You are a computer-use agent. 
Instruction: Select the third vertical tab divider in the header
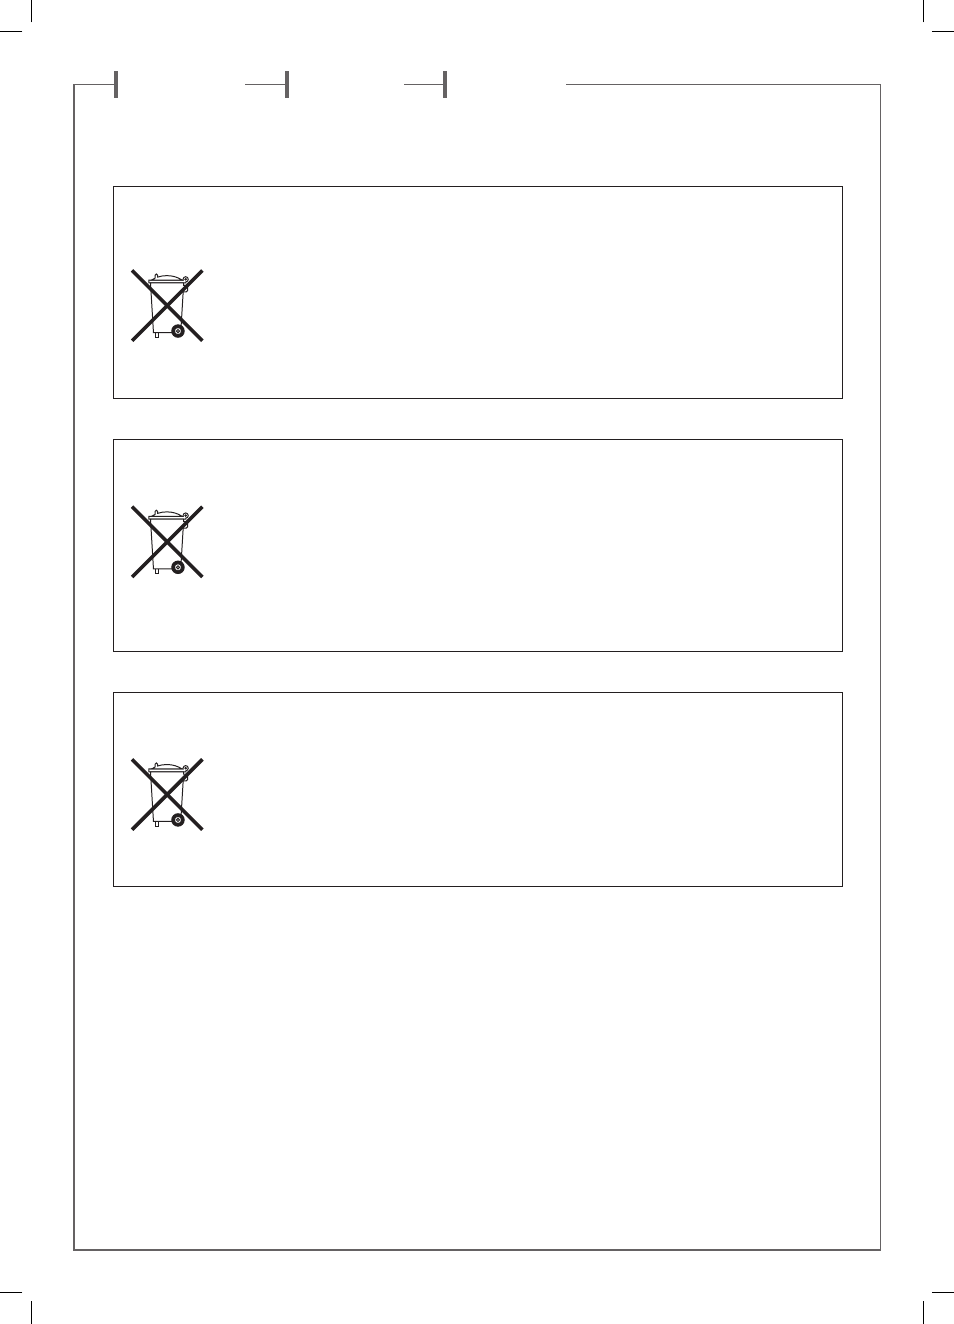pyautogui.click(x=445, y=85)
